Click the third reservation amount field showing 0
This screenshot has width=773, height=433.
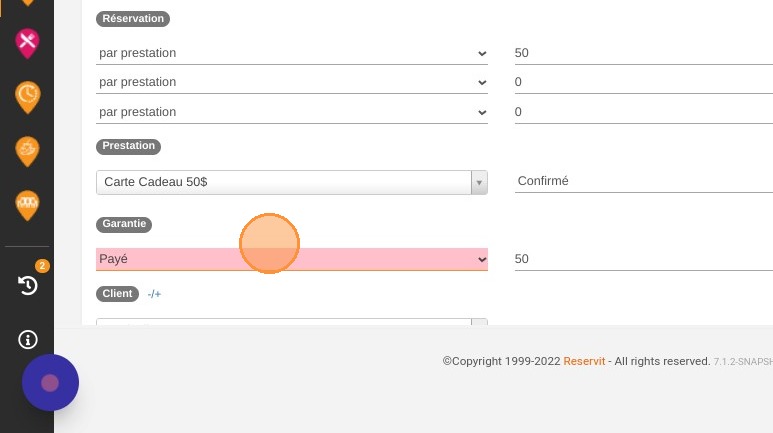(643, 112)
